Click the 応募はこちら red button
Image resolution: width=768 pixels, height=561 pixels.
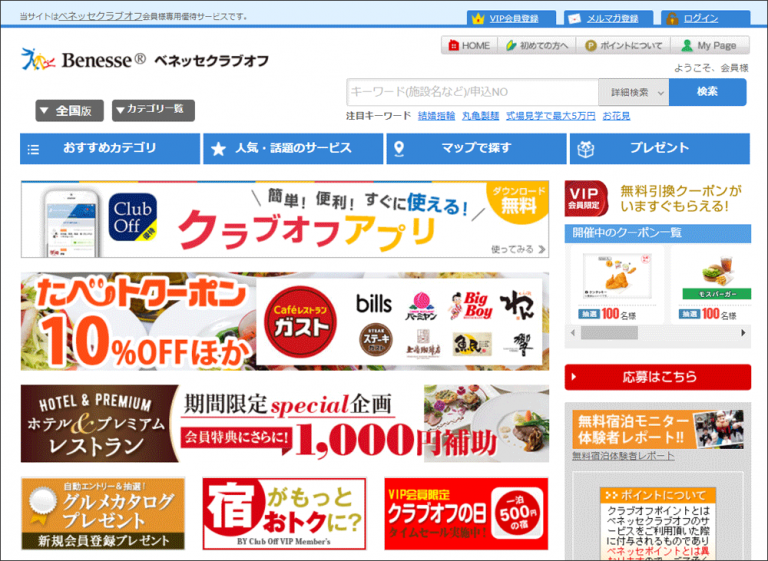click(x=657, y=377)
